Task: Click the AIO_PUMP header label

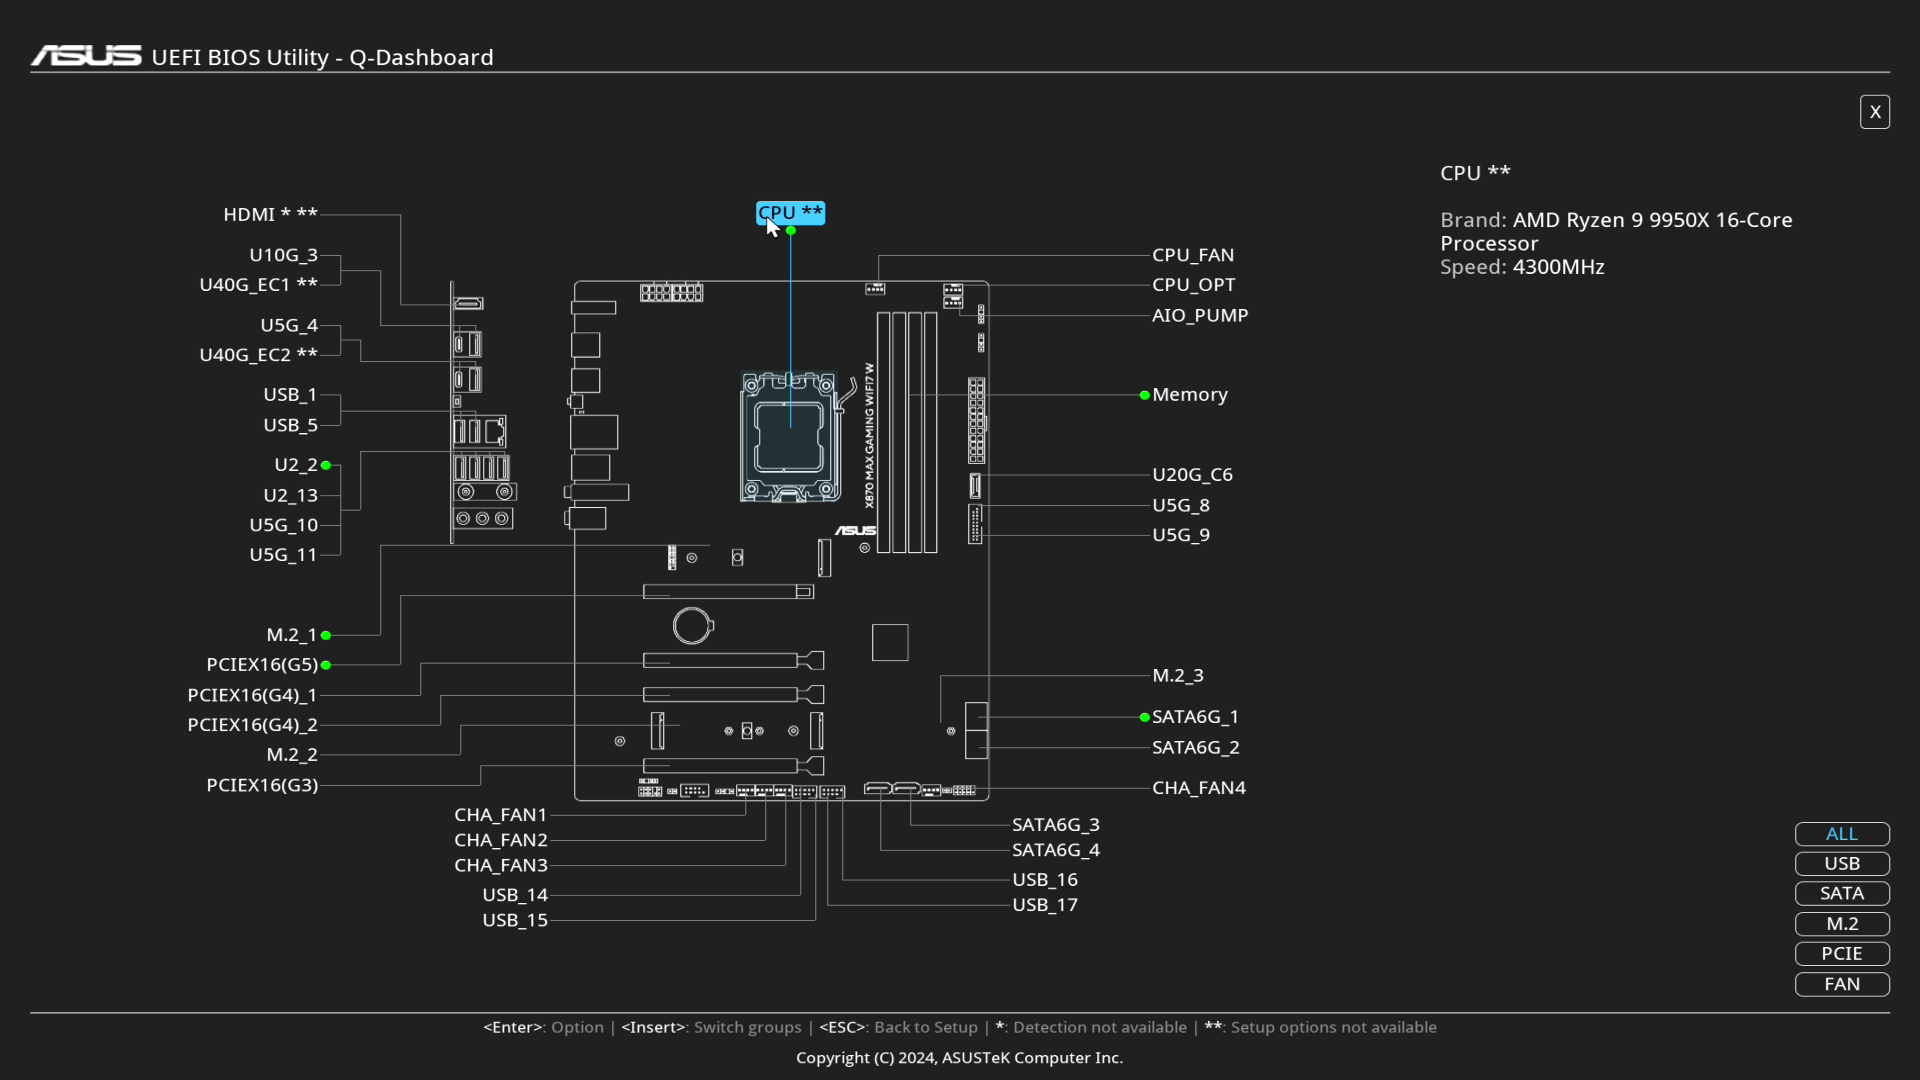Action: (x=1199, y=315)
